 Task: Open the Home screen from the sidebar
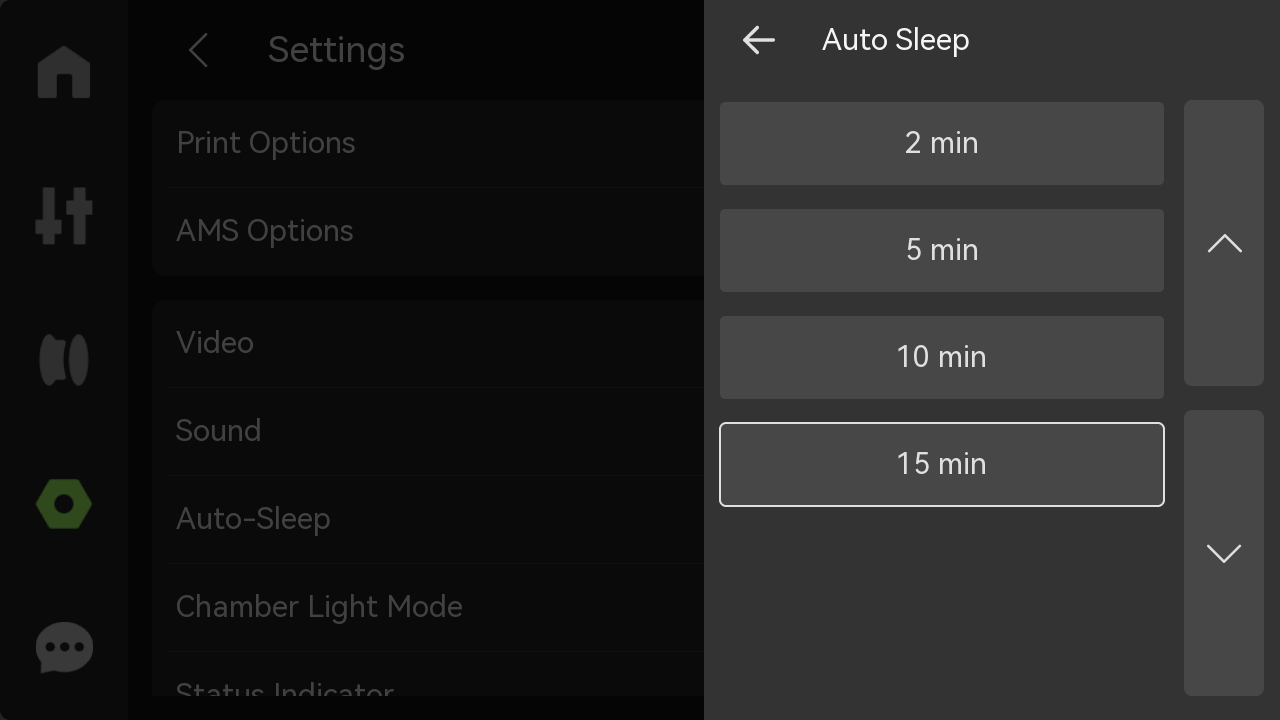click(64, 72)
